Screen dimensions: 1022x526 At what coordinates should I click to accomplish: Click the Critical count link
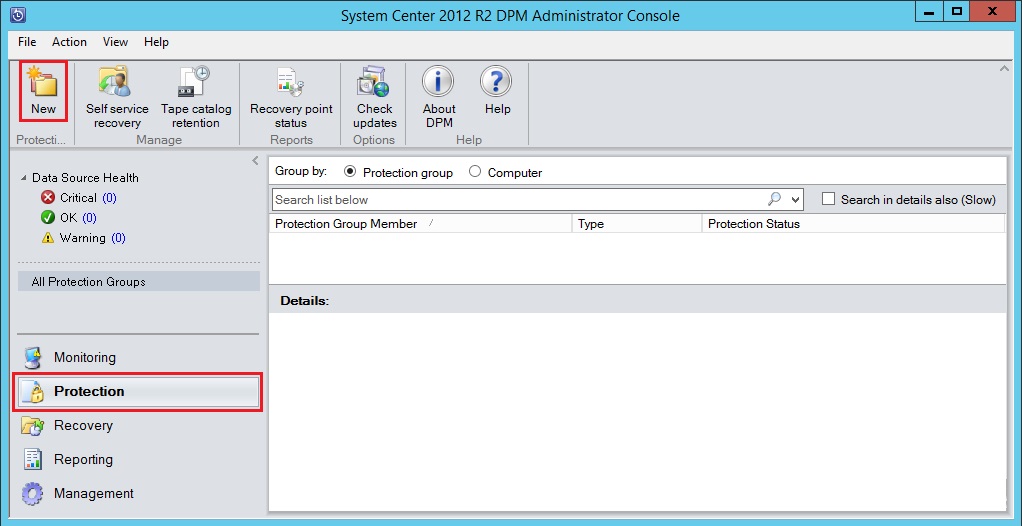109,198
